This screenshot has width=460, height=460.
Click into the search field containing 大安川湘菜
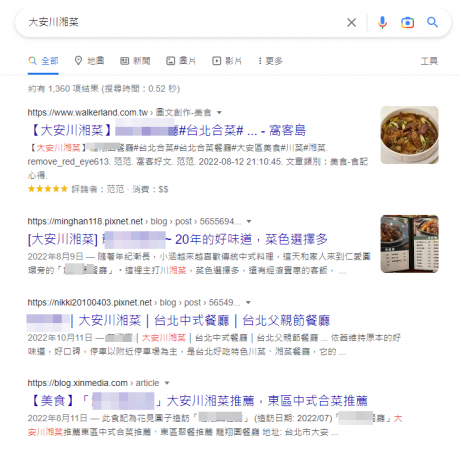183,23
